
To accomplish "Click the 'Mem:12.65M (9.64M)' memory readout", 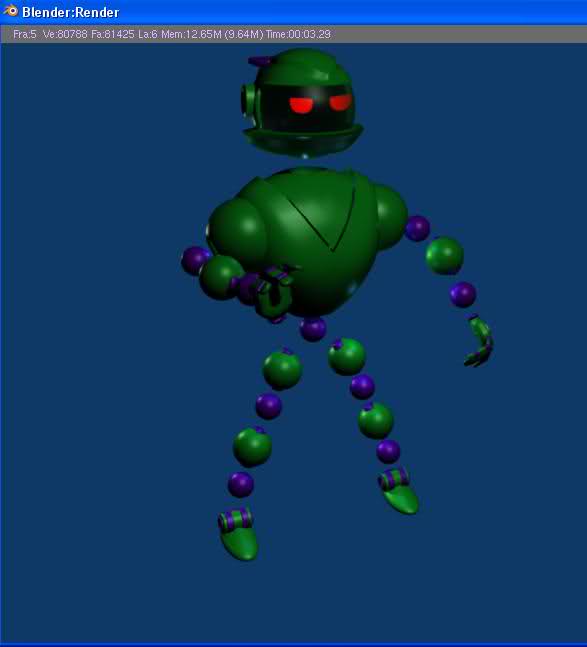I will pyautogui.click(x=212, y=34).
